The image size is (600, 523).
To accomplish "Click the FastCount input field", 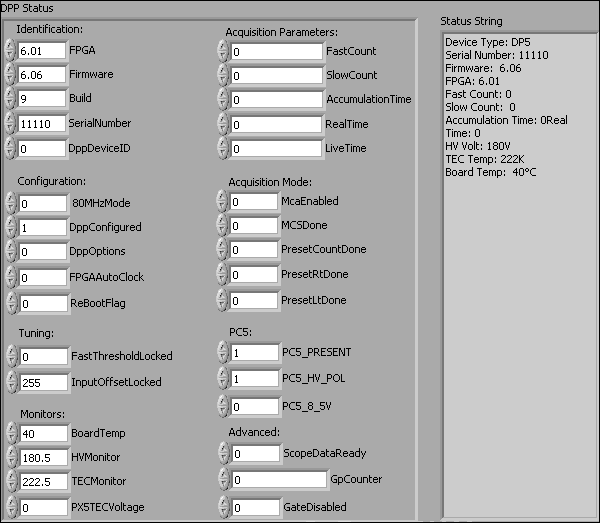I will [x=273, y=50].
